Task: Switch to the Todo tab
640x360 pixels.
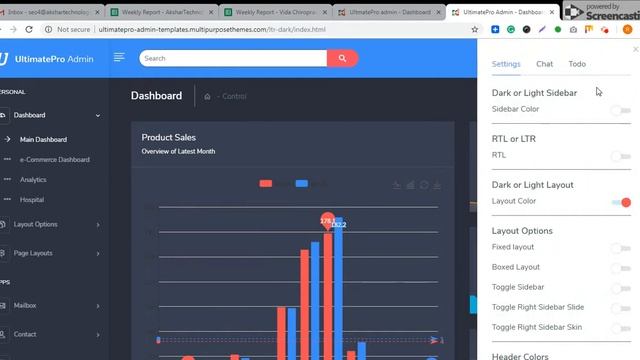Action: pos(577,64)
